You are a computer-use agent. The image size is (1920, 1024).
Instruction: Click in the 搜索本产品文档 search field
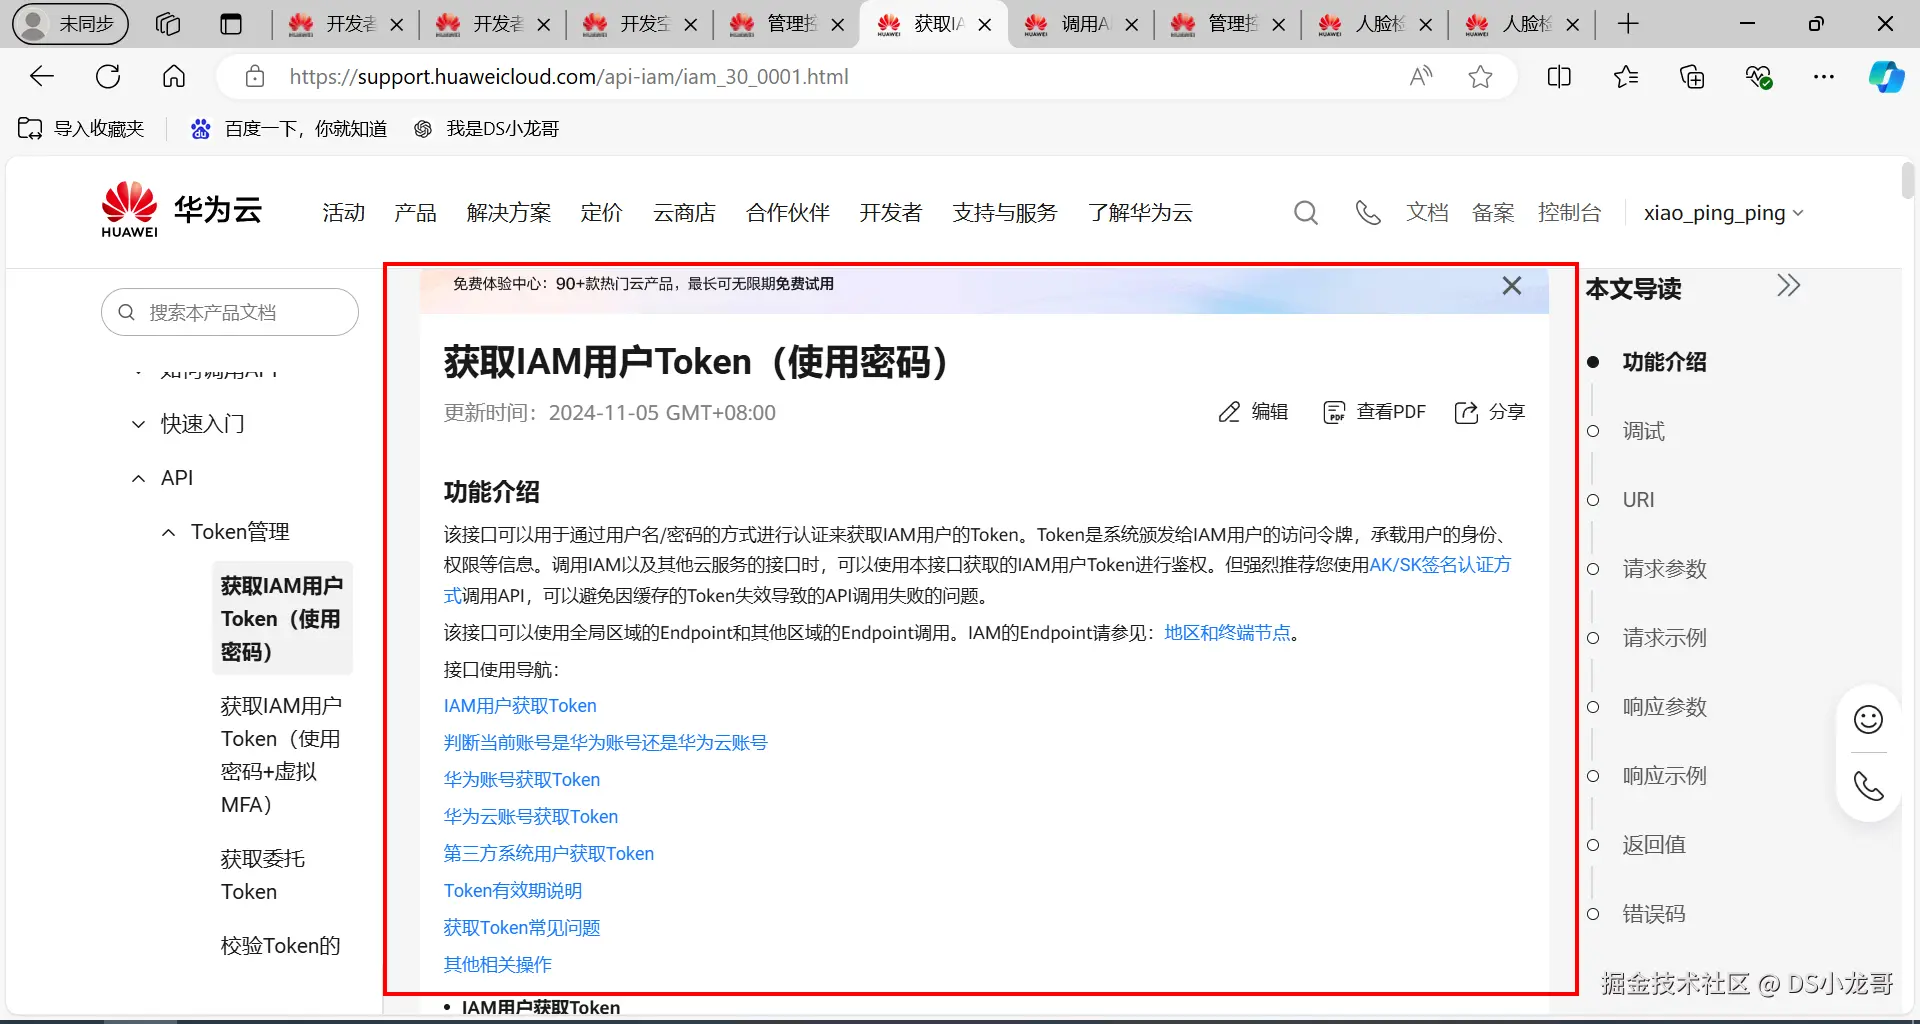click(230, 312)
